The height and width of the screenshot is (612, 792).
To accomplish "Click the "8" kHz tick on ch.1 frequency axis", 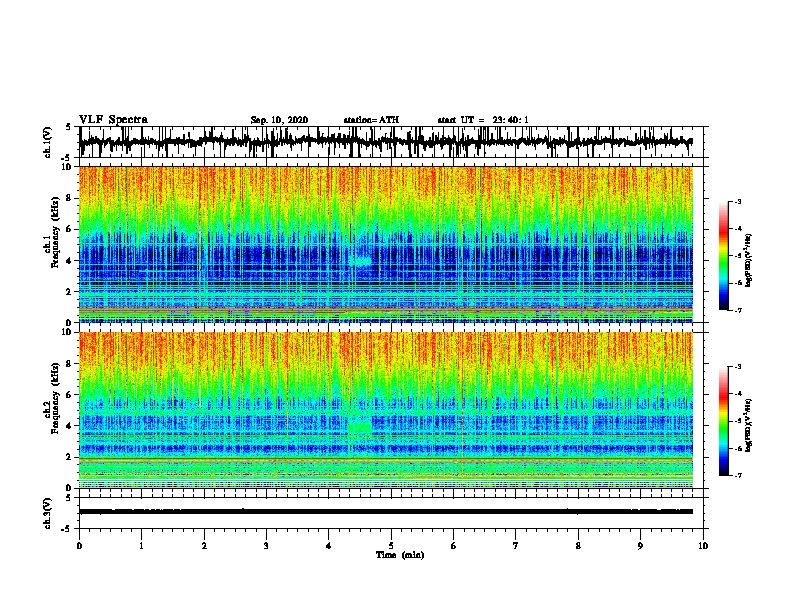I will click(x=69, y=198).
